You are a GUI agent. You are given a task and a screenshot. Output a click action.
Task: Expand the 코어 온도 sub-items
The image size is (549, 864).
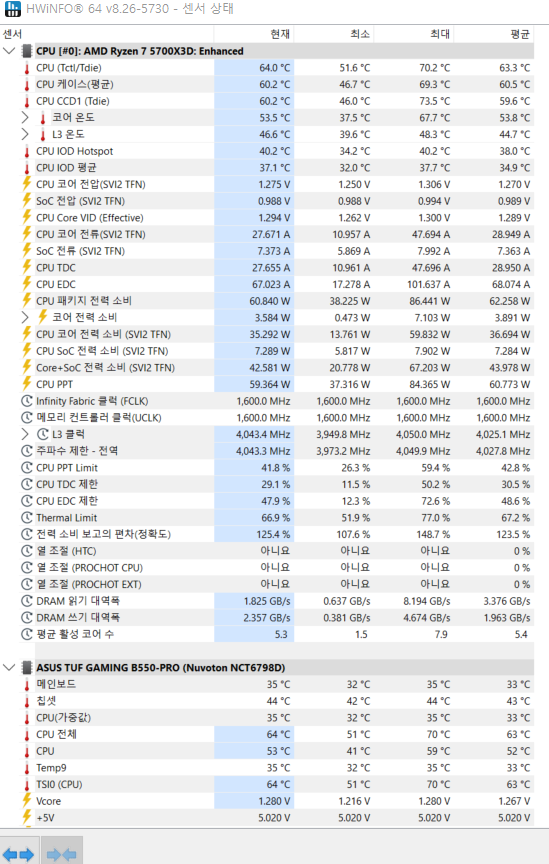click(x=25, y=117)
